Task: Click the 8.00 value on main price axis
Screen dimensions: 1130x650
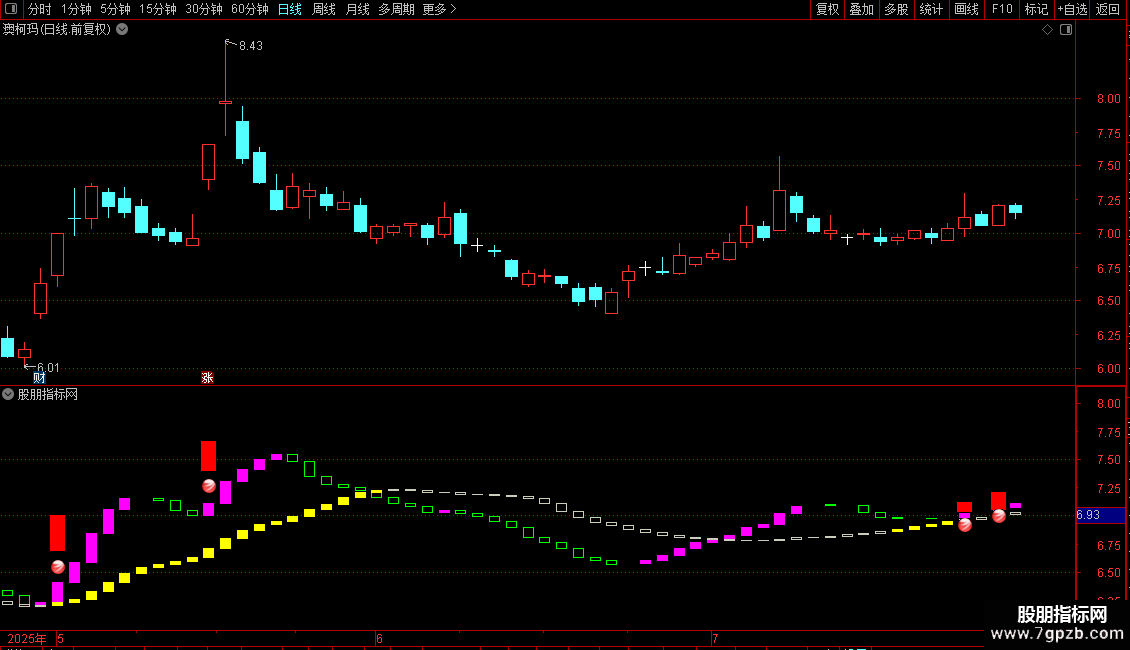Action: coord(1108,99)
